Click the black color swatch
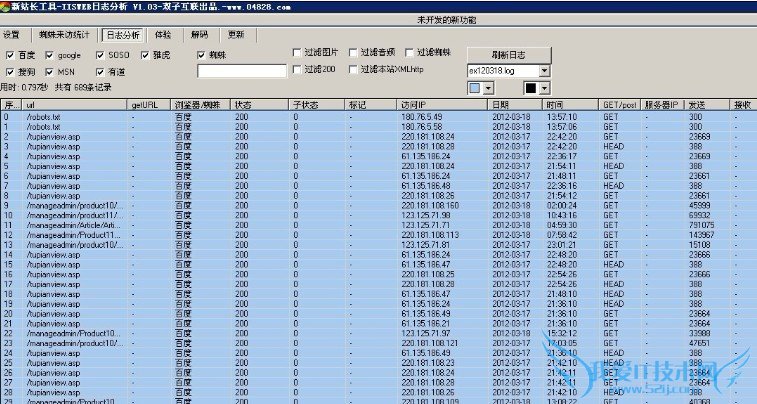The image size is (757, 404). 531,88
